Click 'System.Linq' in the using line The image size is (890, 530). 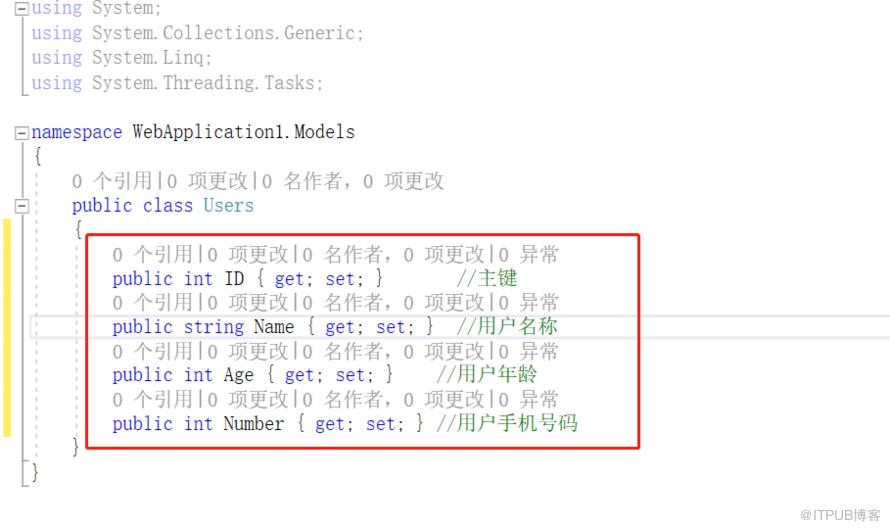149,58
